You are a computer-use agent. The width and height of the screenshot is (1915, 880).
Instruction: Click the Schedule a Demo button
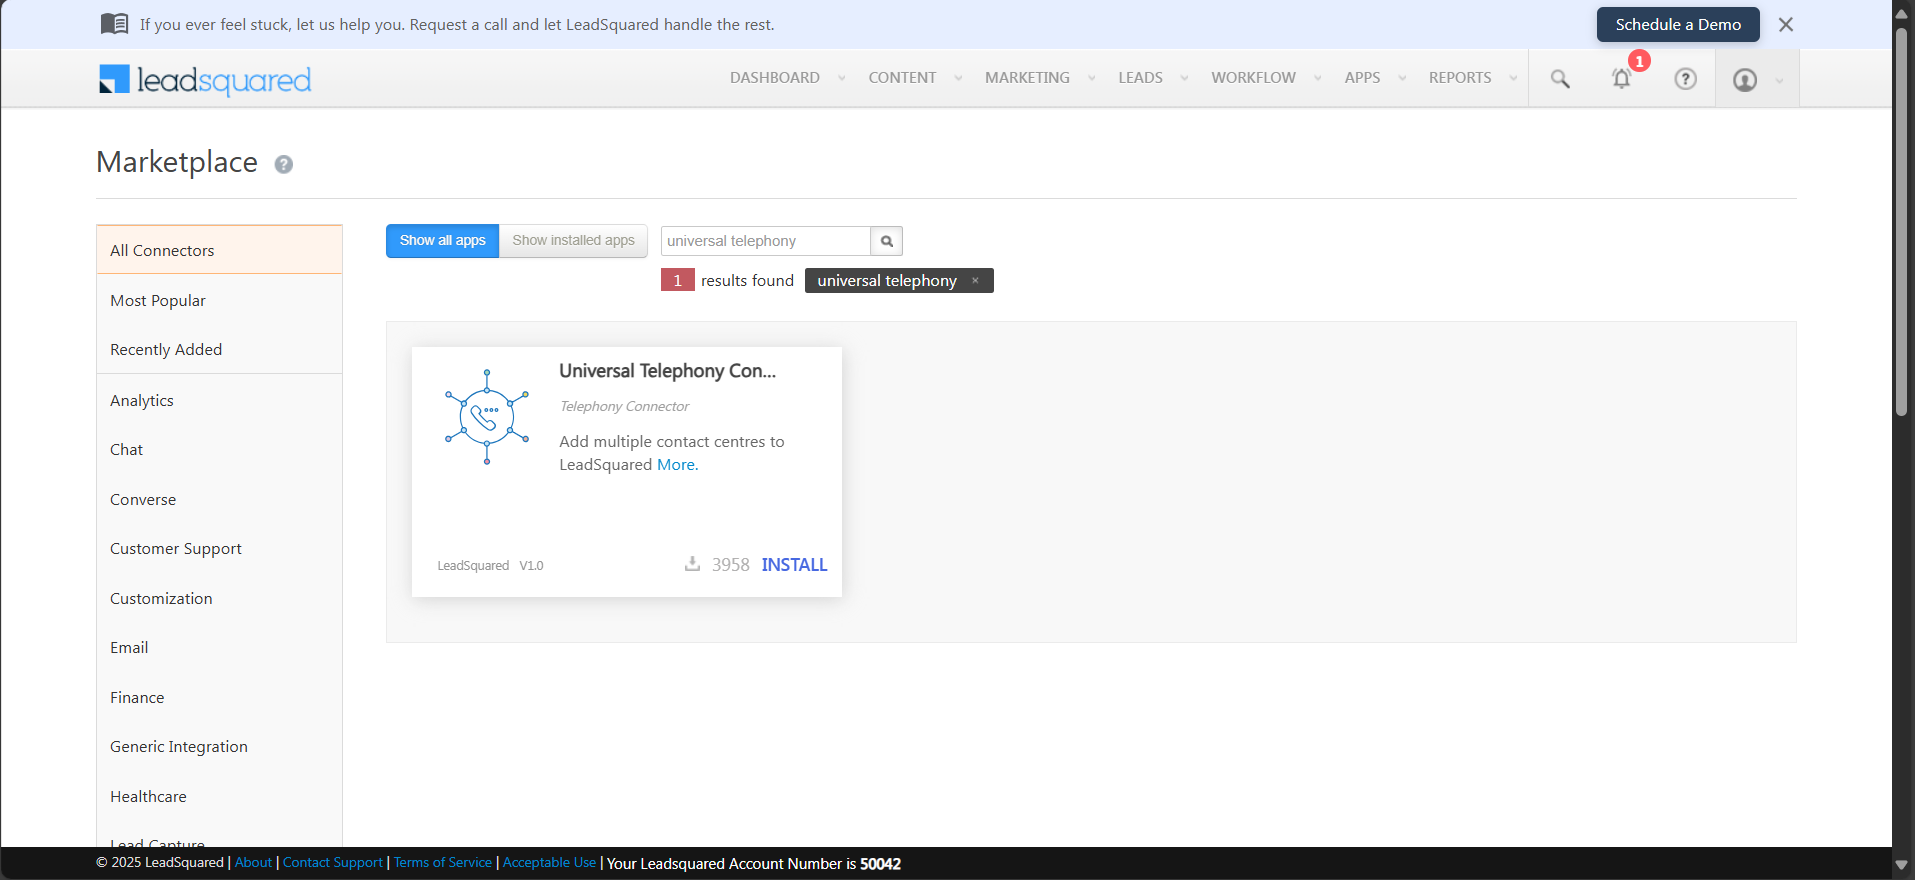1678,25
